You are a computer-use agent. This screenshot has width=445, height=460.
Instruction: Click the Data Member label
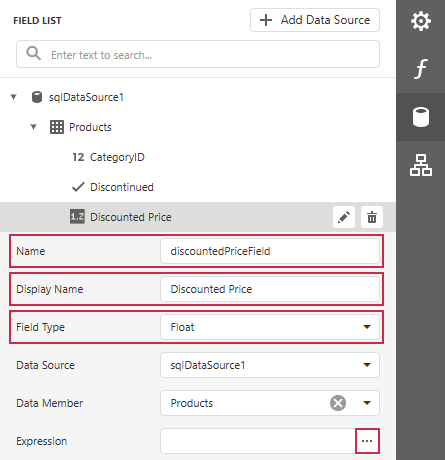click(49, 403)
